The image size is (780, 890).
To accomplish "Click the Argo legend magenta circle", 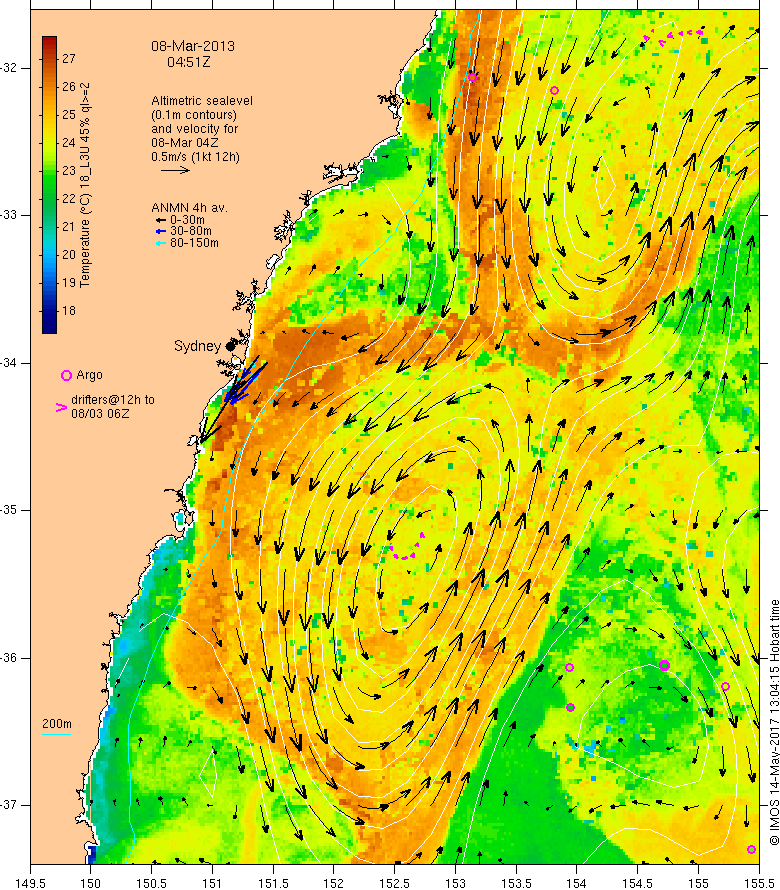I will tap(66, 375).
